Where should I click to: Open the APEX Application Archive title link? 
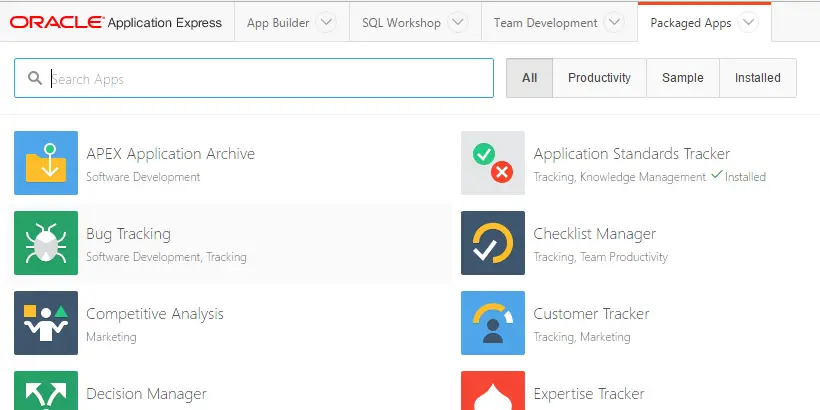[170, 154]
